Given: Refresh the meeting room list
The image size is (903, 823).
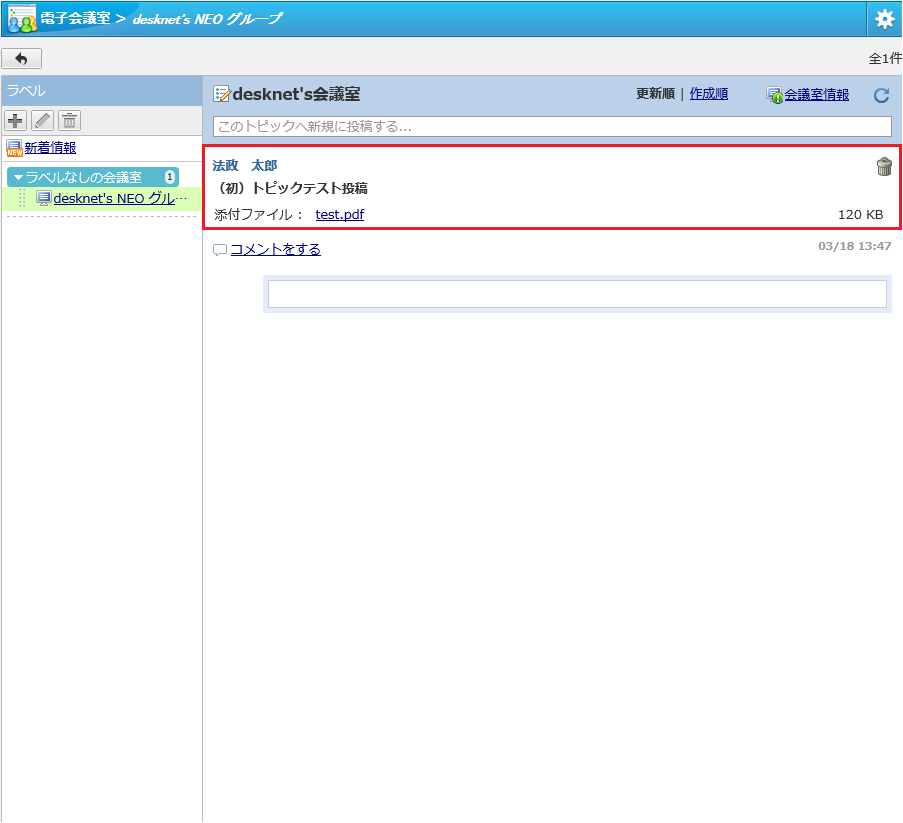Looking at the screenshot, I should [x=882, y=95].
